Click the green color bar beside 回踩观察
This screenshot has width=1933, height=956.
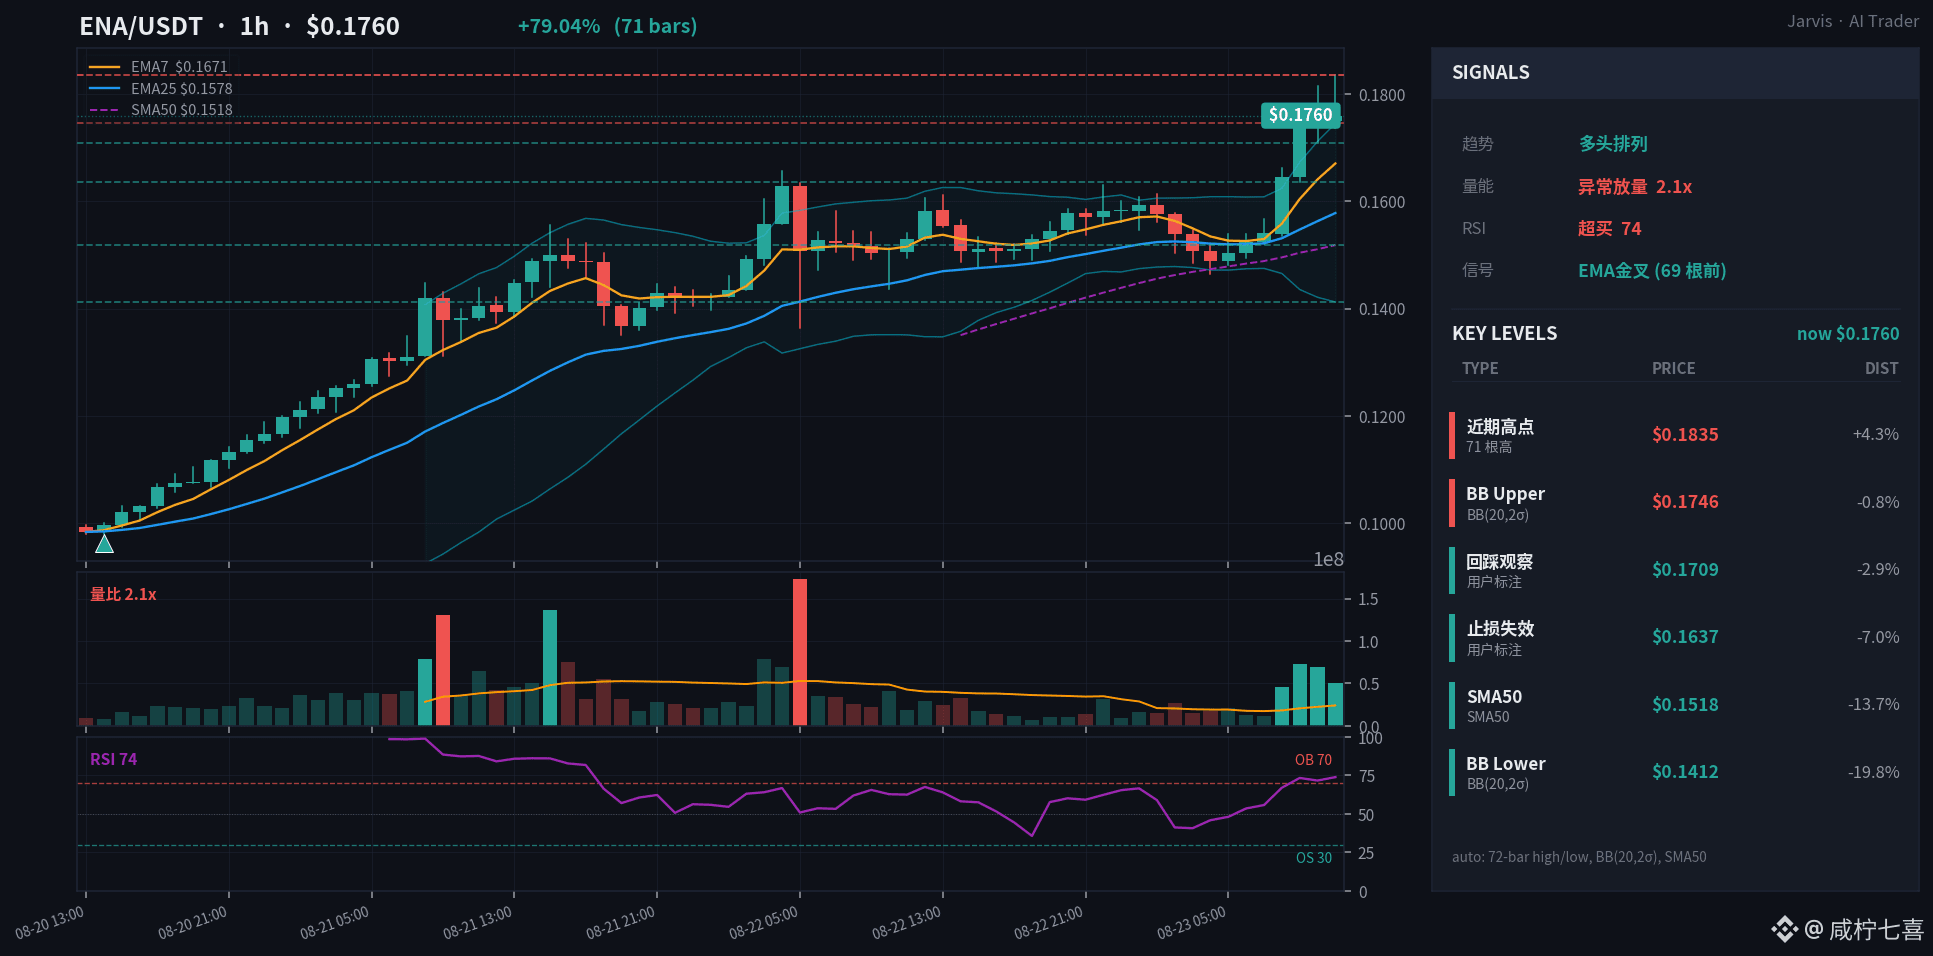click(x=1452, y=570)
